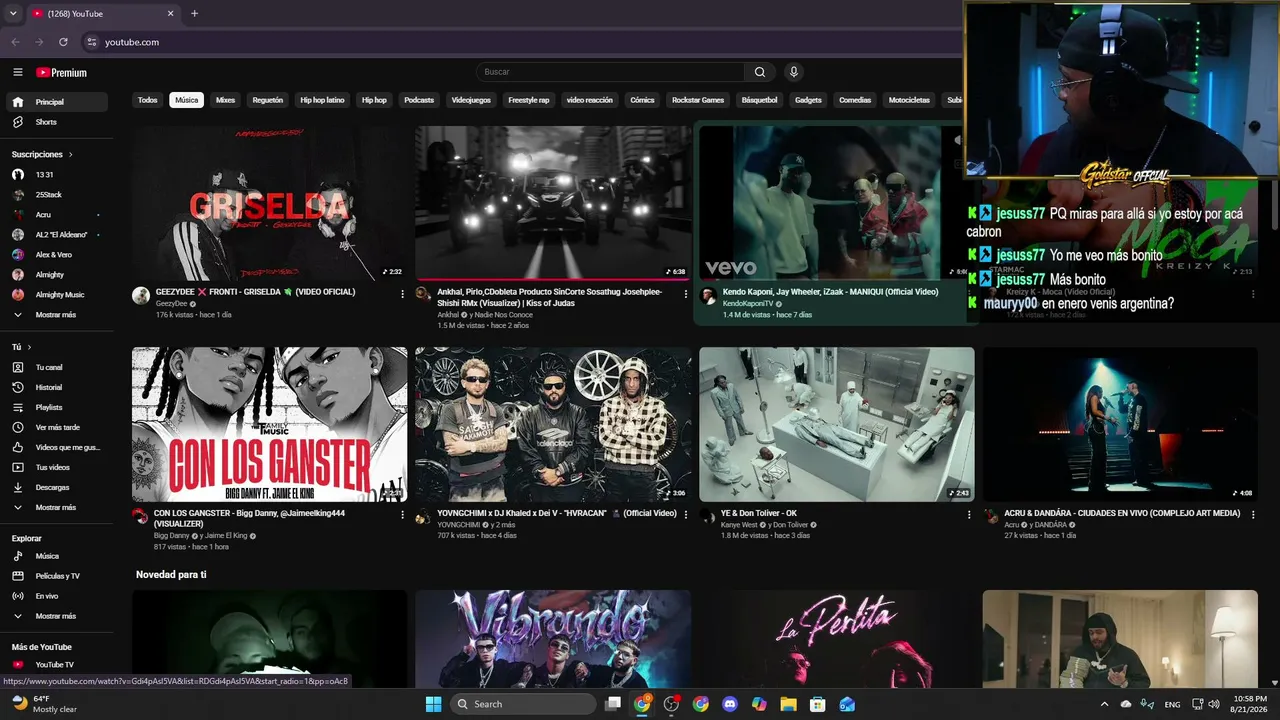Open Discord from the taskbar
Viewport: 1280px width, 720px height.
click(x=730, y=704)
